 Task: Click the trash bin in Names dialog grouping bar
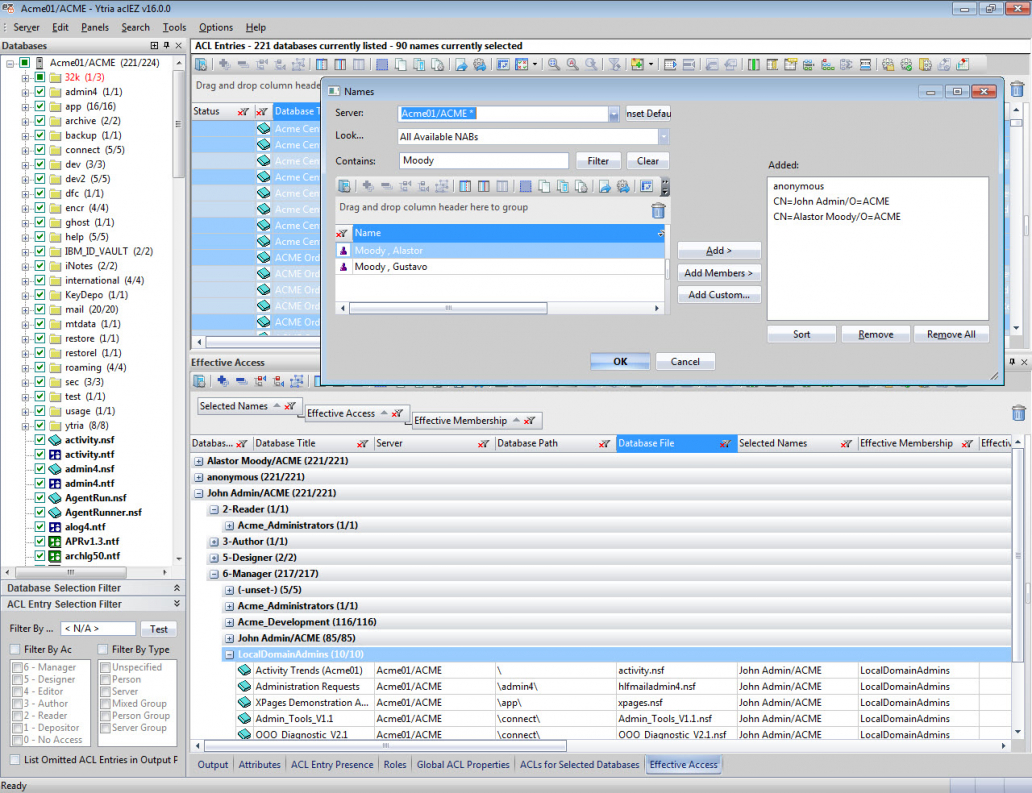tap(658, 211)
